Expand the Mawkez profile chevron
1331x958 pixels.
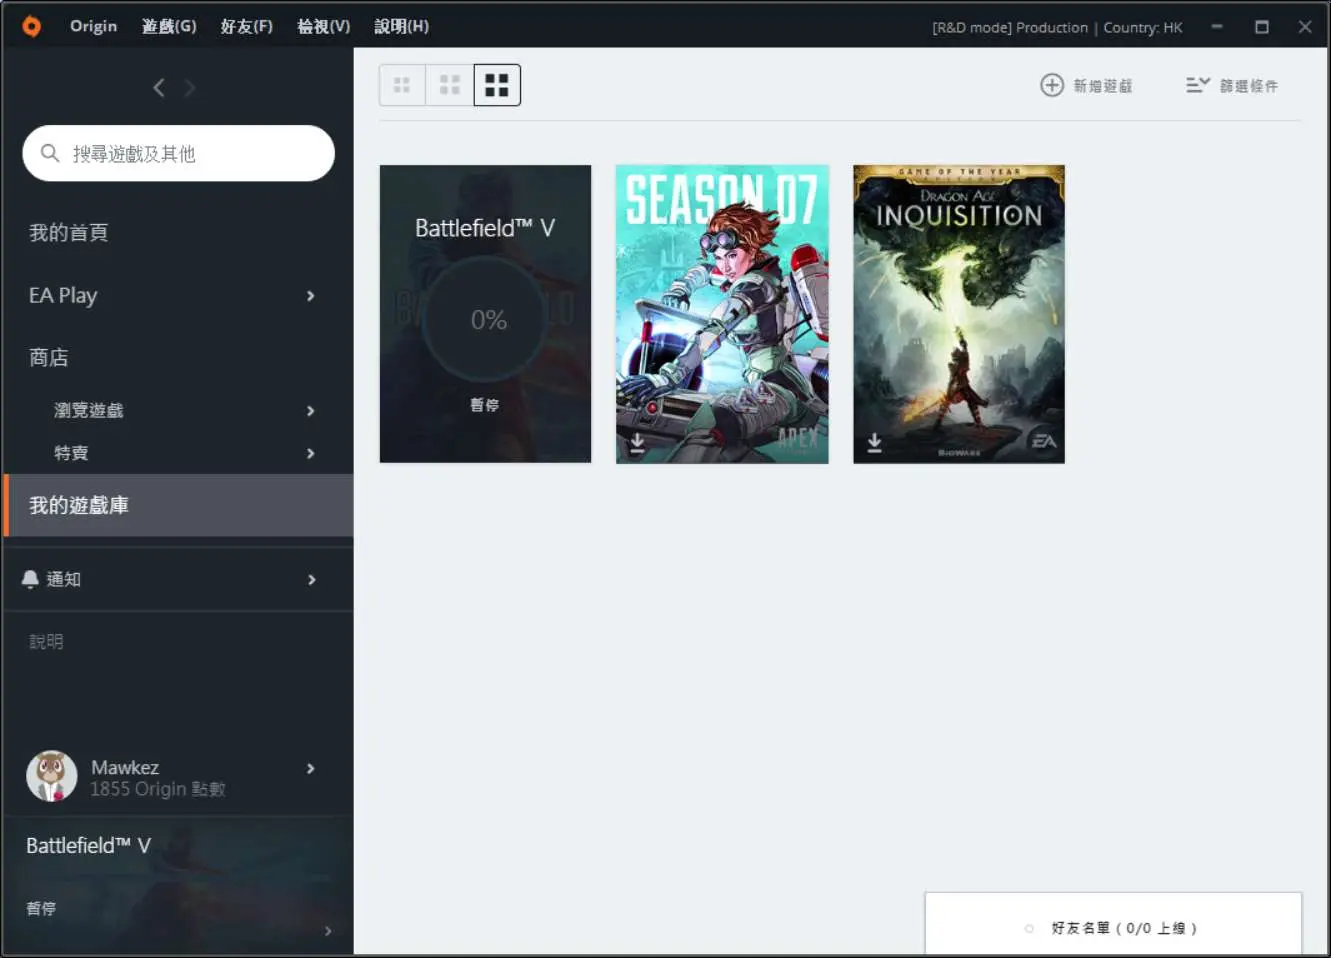[x=310, y=768]
